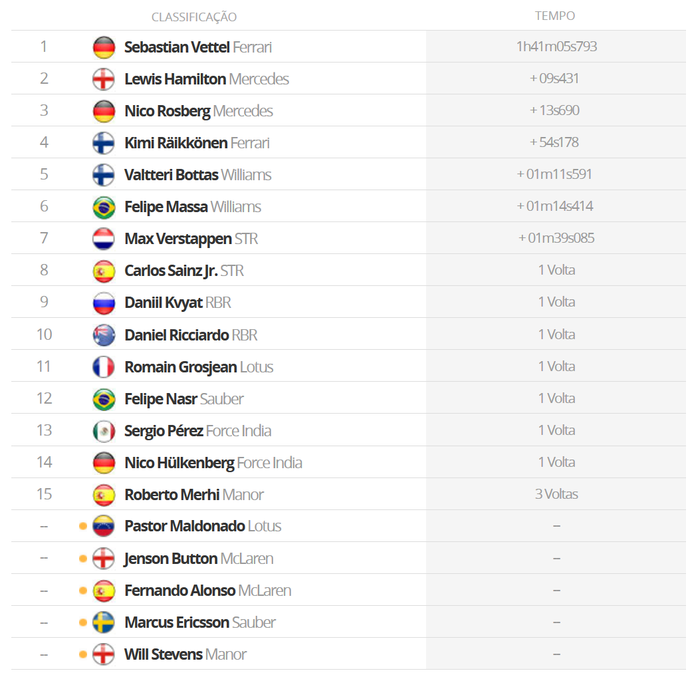Screen dimensions: 690x677
Task: Click the Finnish flag beside Kimi Räikkönen
Action: click(104, 143)
